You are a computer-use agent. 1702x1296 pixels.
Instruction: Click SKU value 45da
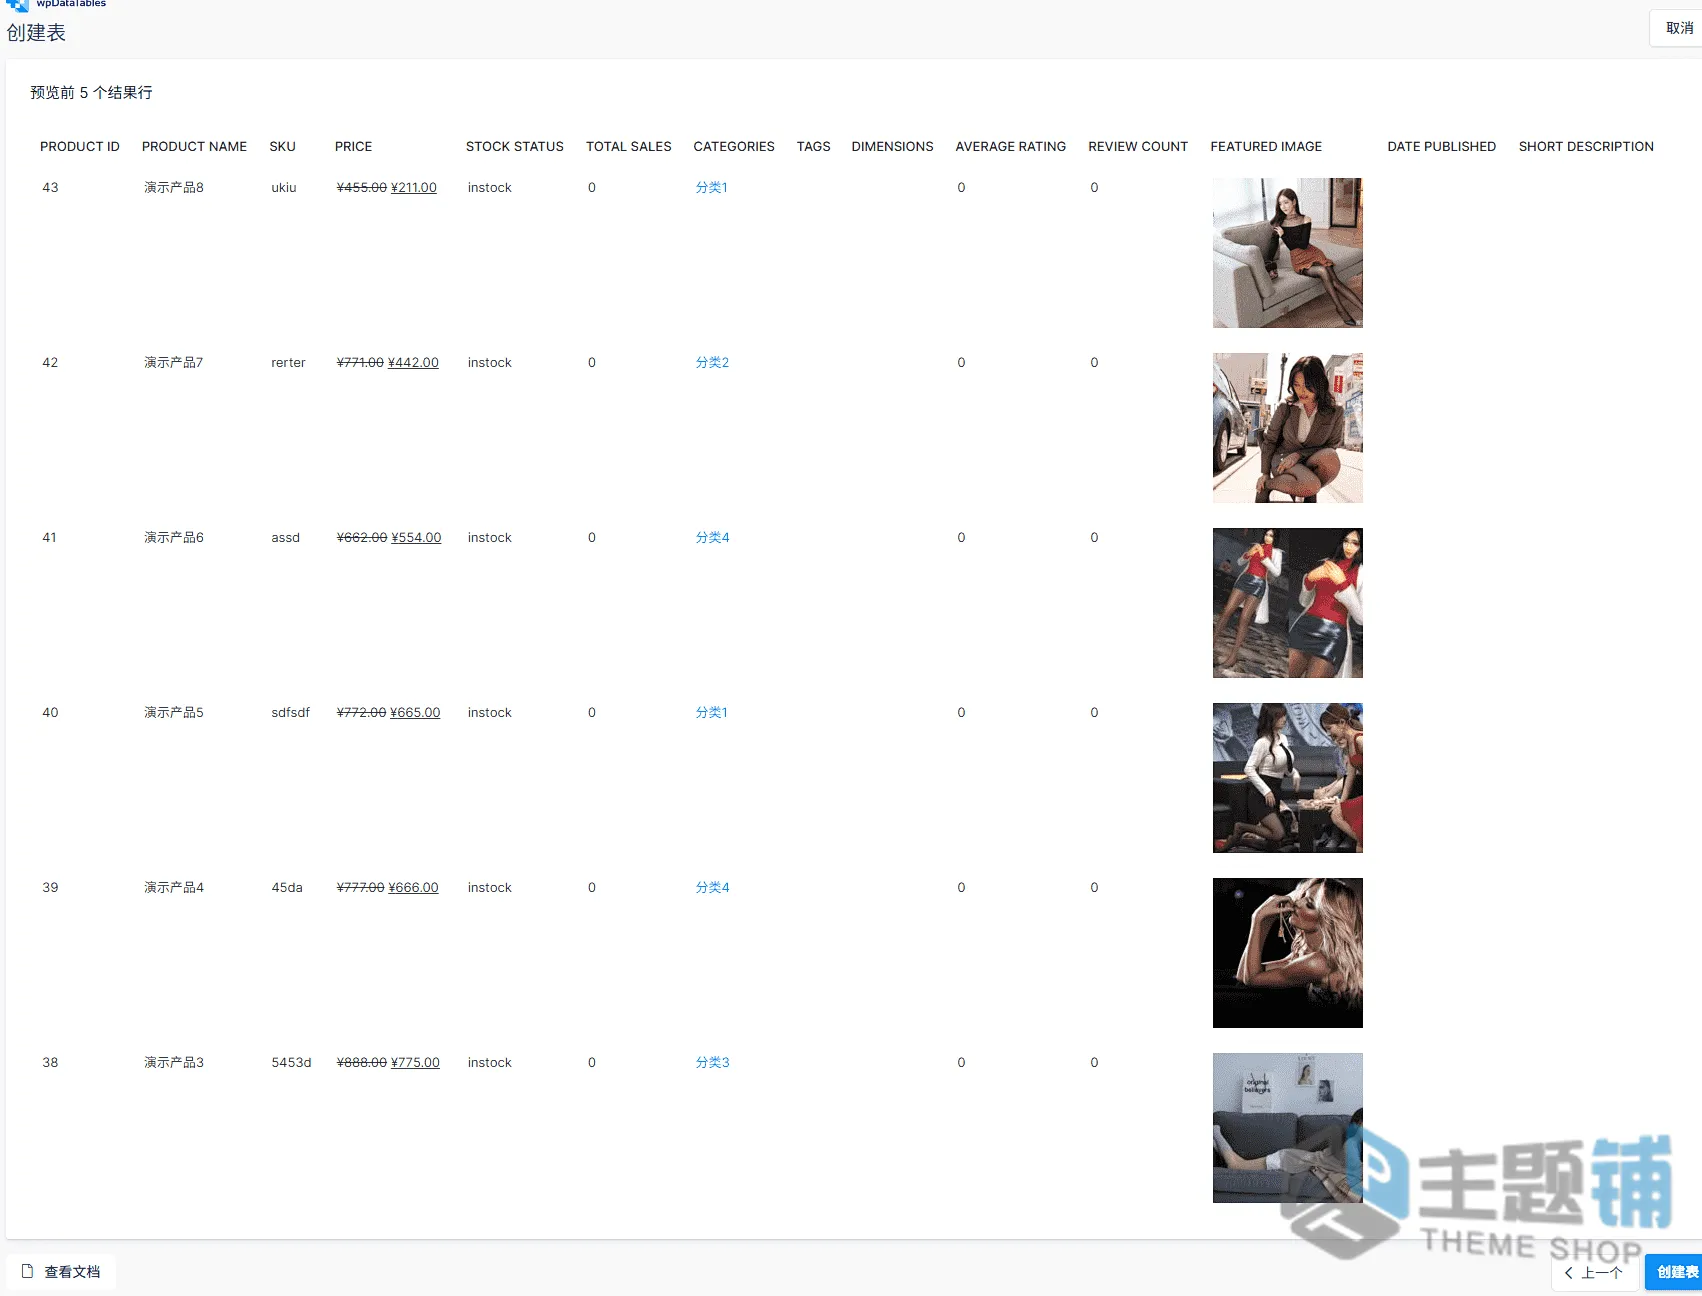tap(287, 887)
